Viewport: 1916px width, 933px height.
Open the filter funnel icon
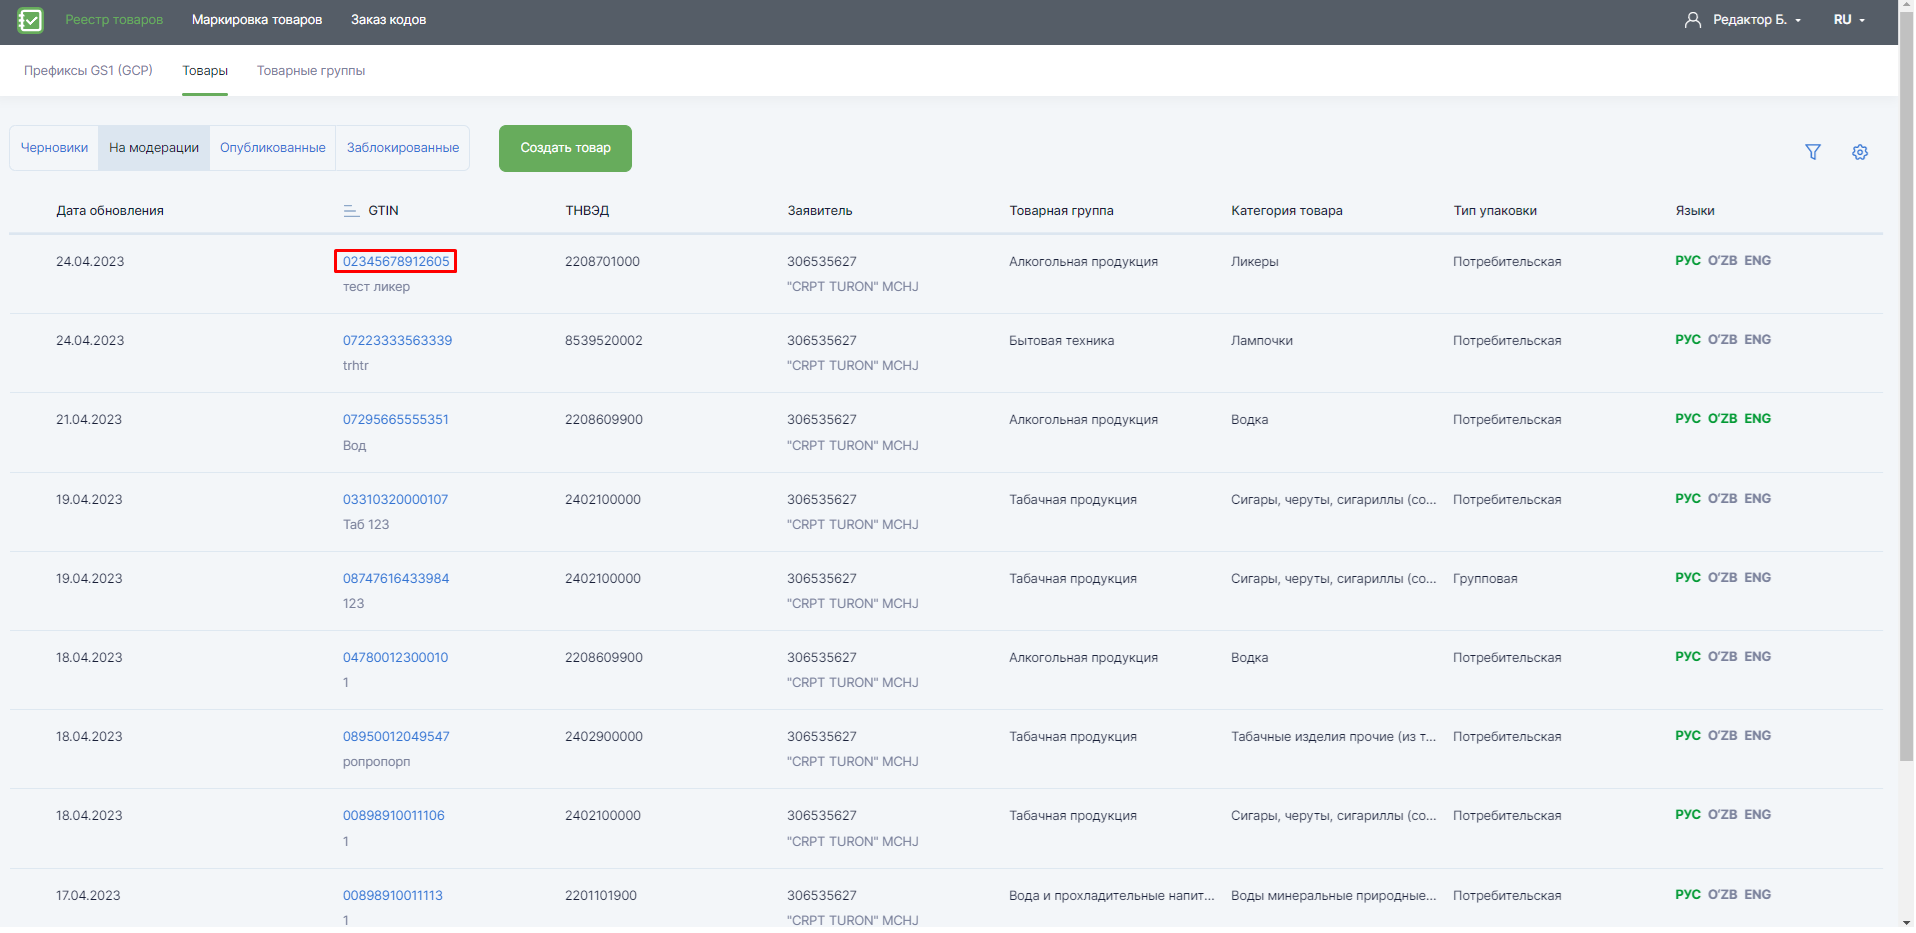[1813, 152]
